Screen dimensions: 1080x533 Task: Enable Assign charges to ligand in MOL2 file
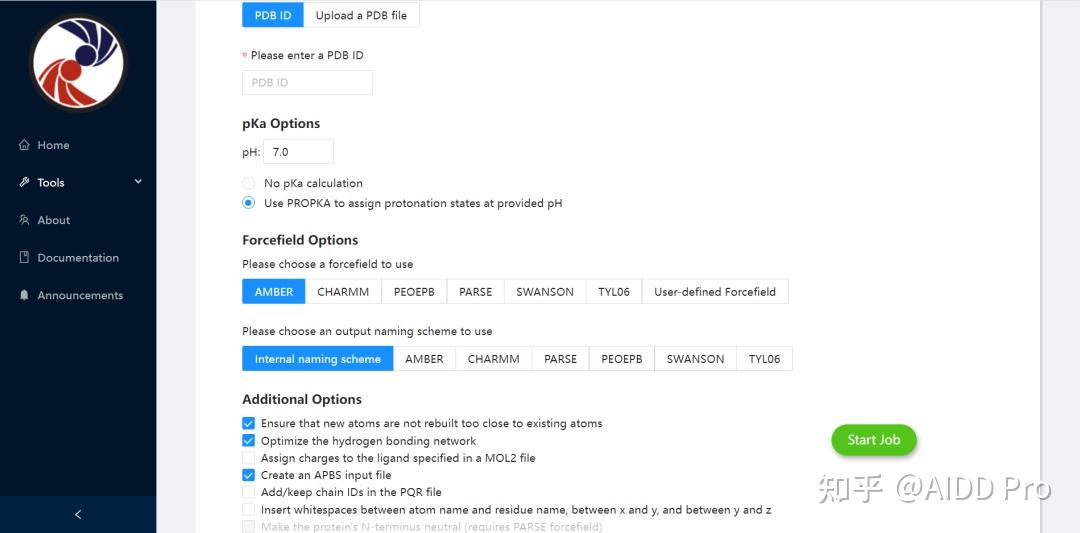(x=249, y=458)
